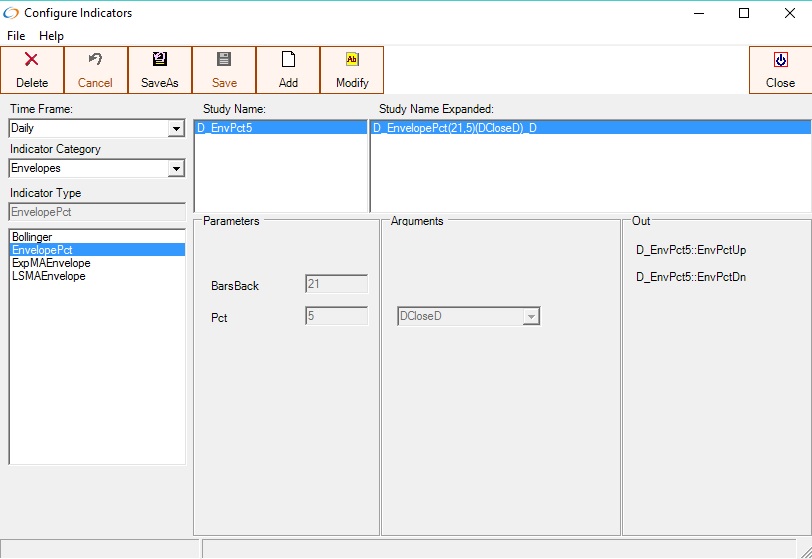
Task: Click the SaveAs toolbar icon
Action: (x=160, y=61)
